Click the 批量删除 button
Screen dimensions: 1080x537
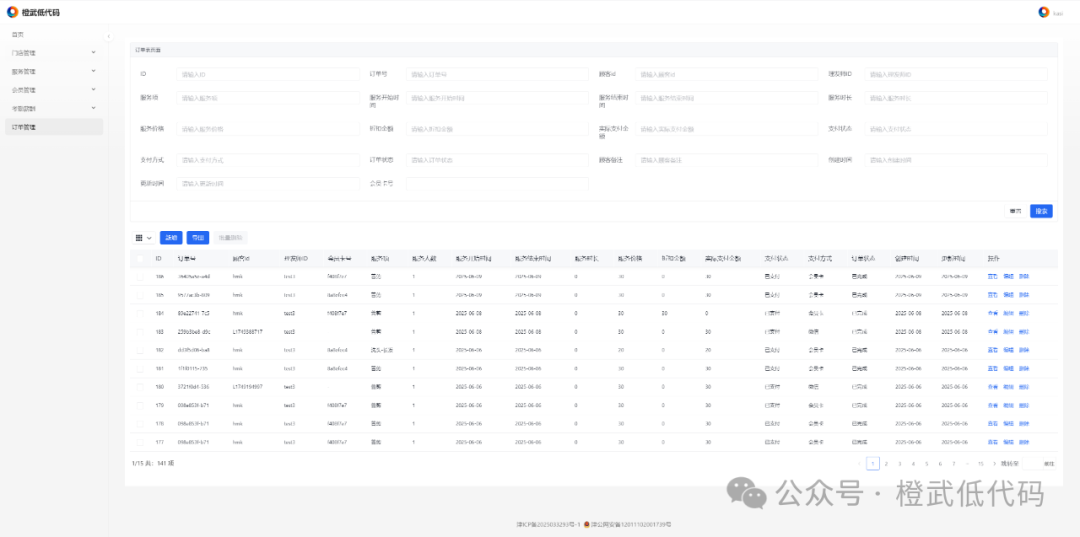click(230, 238)
